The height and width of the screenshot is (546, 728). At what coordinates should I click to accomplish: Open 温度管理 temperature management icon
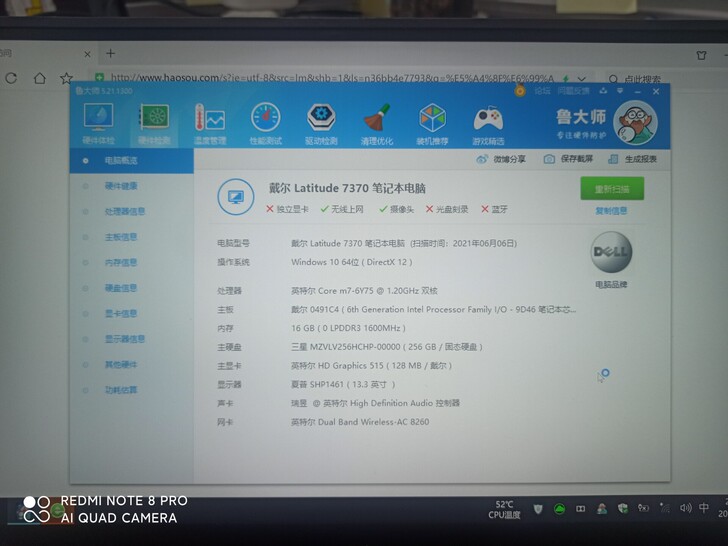coord(210,123)
